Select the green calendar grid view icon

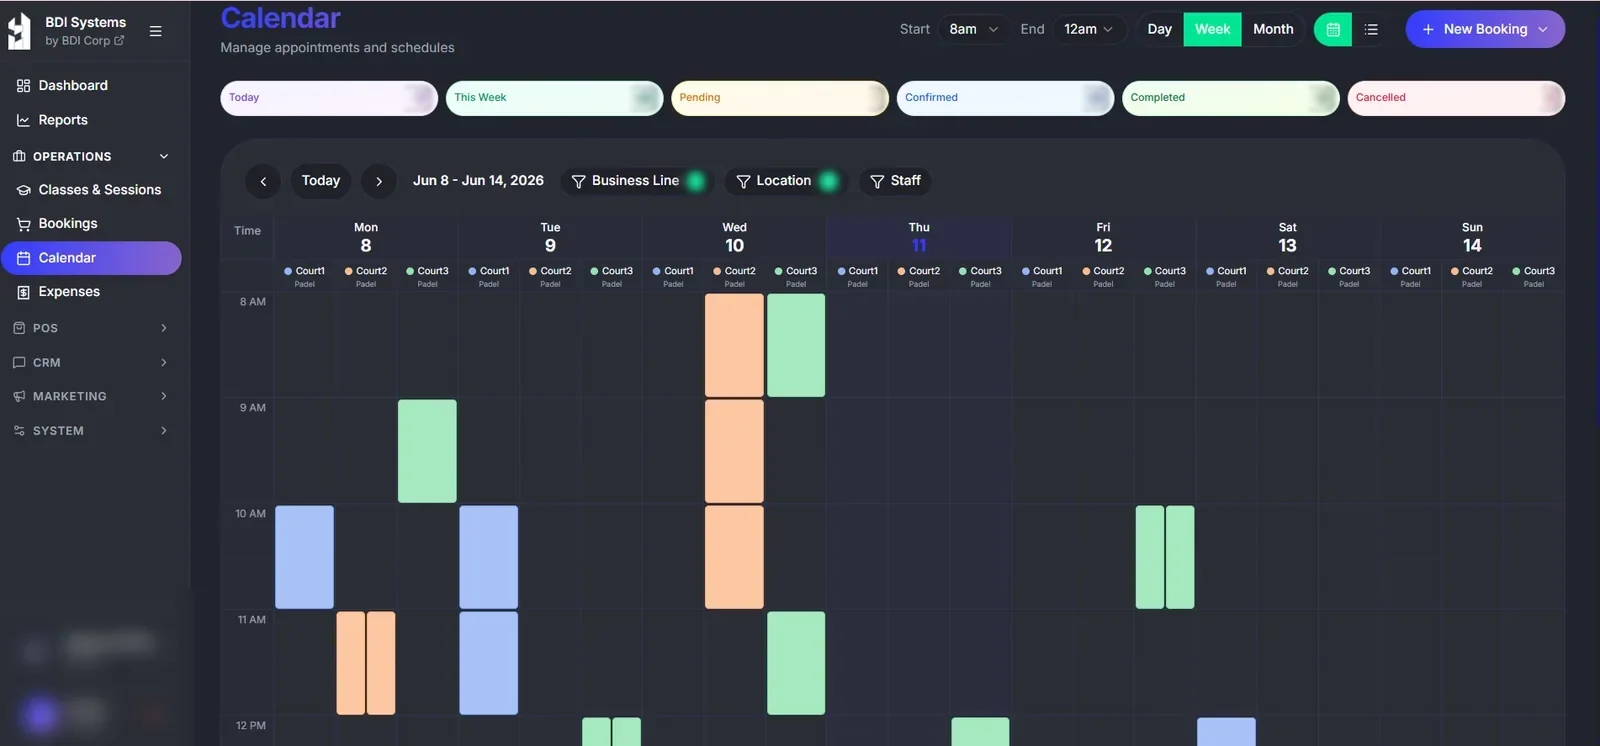pos(1333,30)
